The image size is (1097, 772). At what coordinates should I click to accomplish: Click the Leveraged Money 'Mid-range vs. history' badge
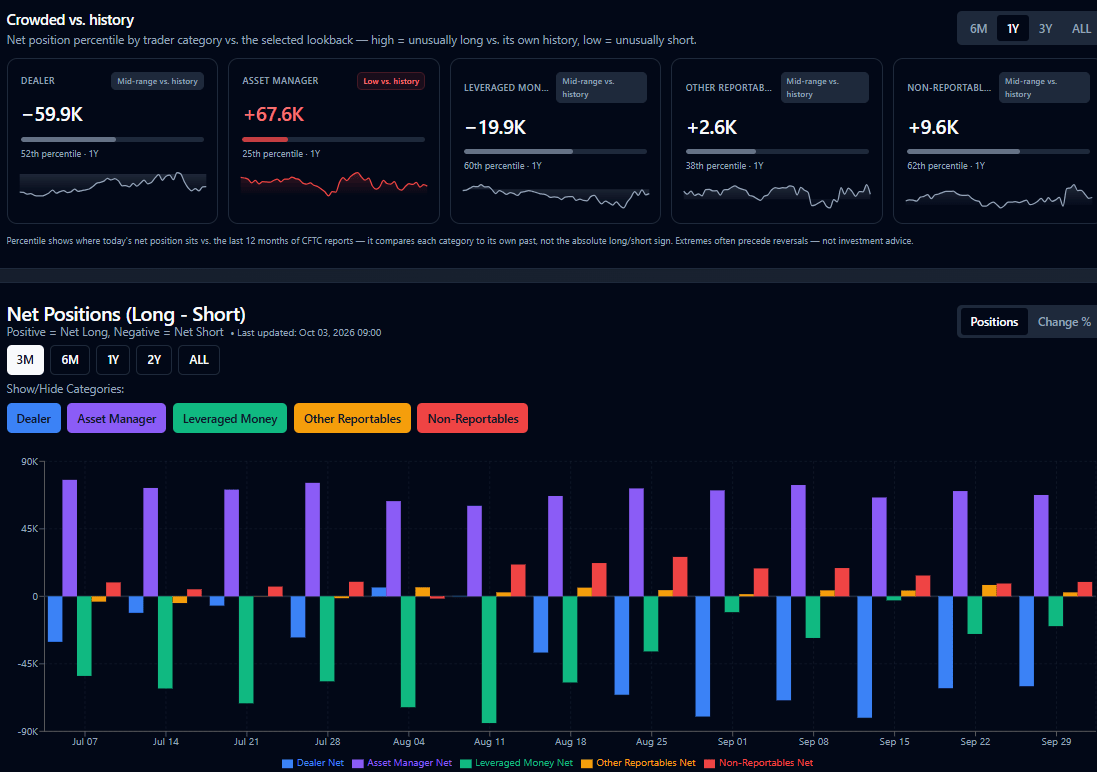[x=602, y=87]
